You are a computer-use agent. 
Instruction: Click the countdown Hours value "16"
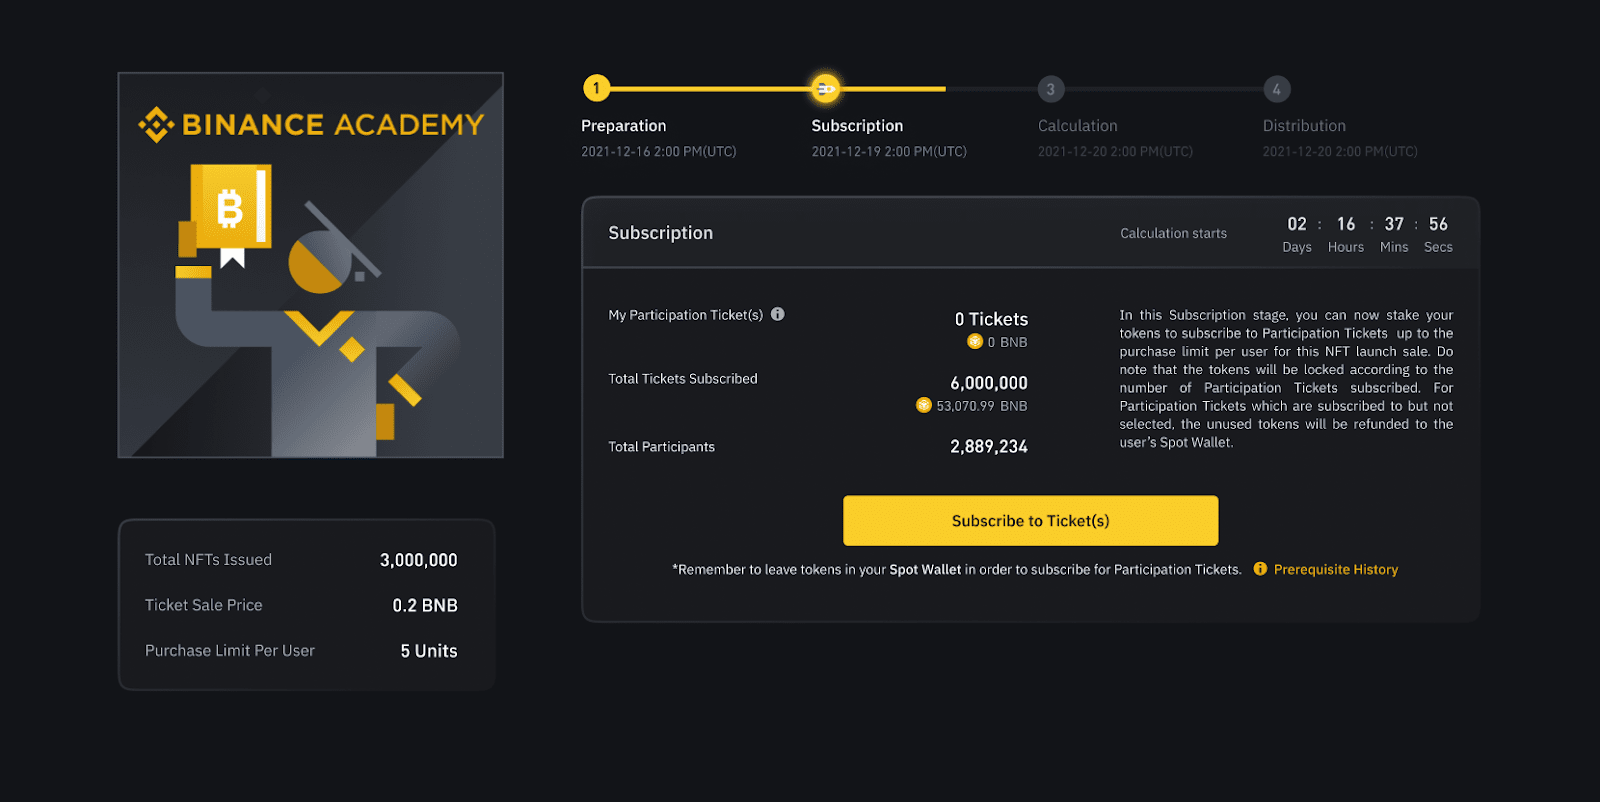pyautogui.click(x=1346, y=224)
